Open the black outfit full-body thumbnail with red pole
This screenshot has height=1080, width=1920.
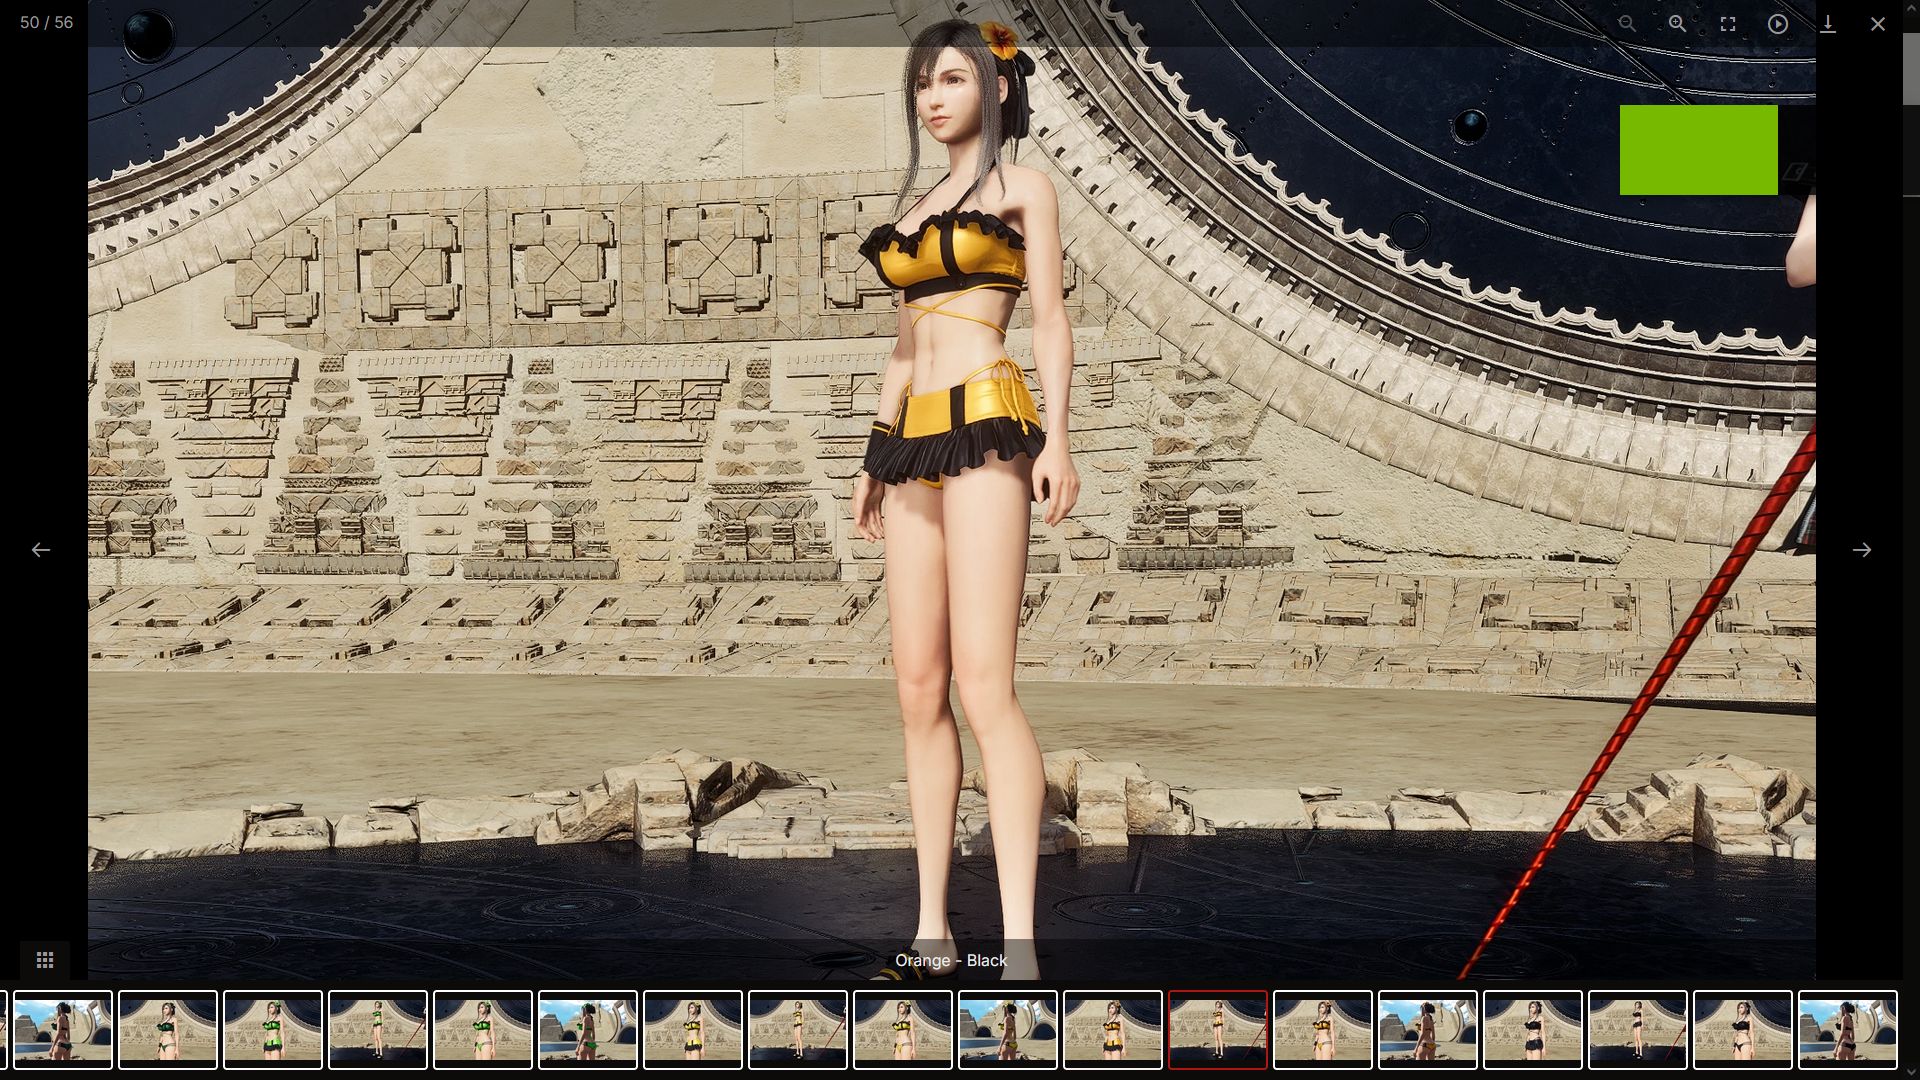1637,1029
